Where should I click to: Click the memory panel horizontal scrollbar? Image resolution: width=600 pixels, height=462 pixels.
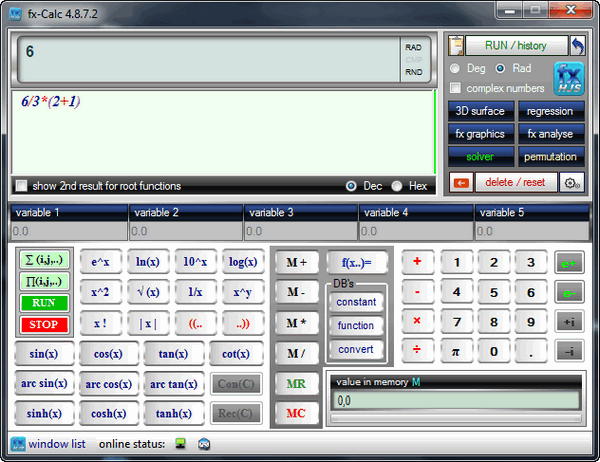(x=456, y=418)
